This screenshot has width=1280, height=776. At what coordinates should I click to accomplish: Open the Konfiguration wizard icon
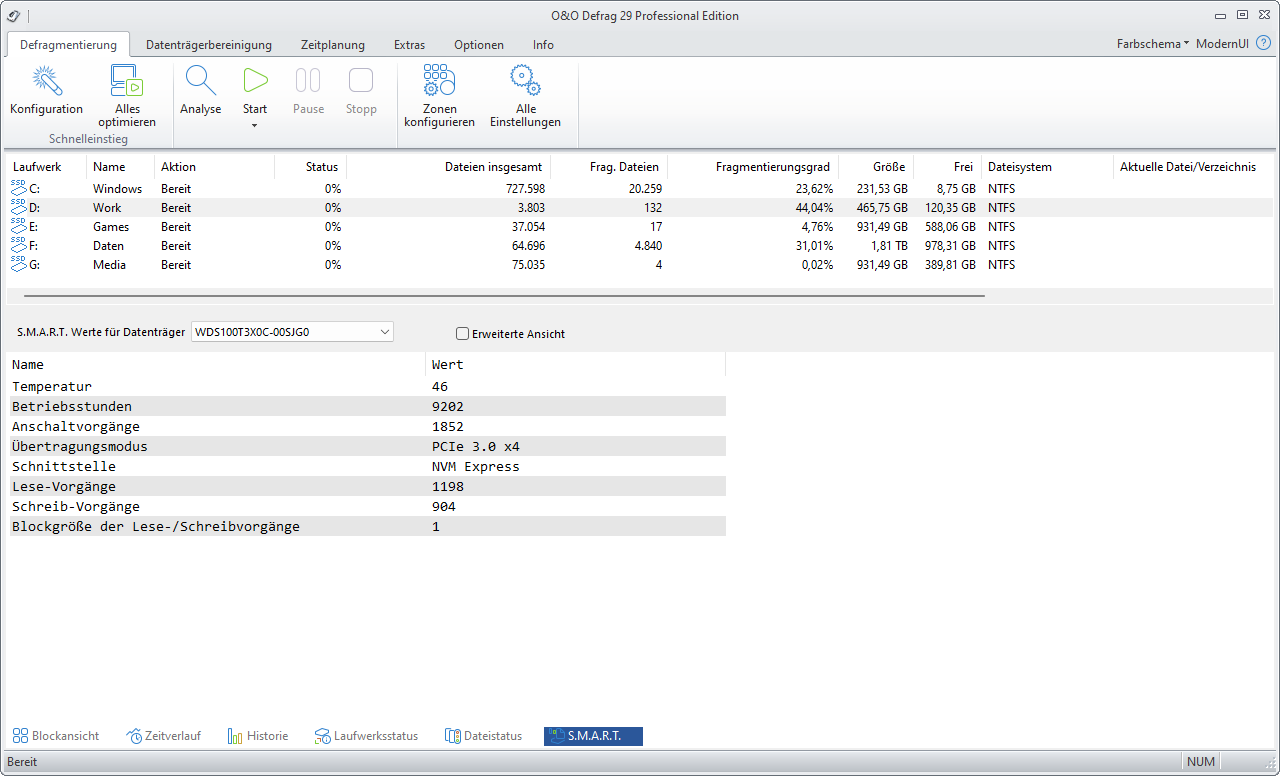[46, 81]
